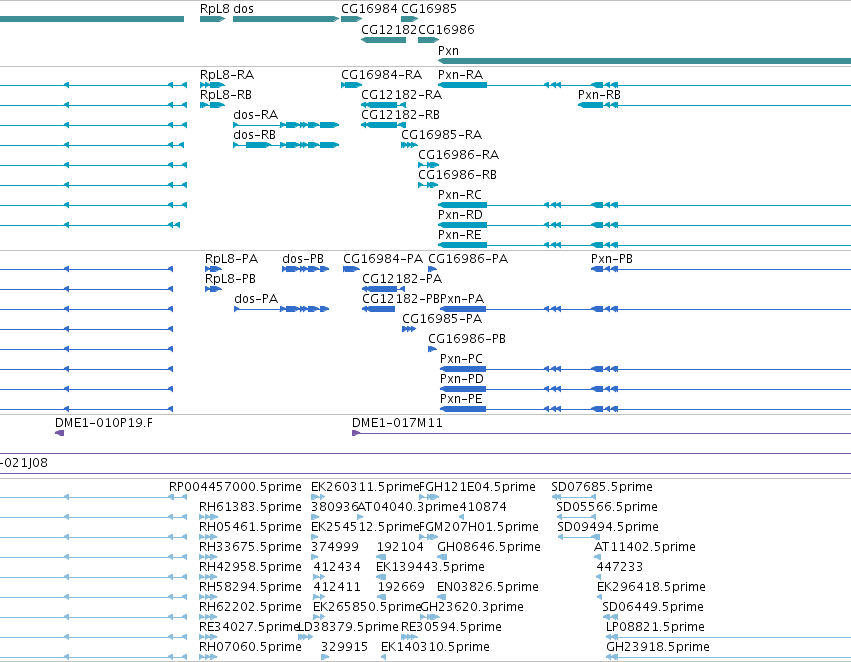Select transcript Pxn-RD label
The height and width of the screenshot is (662, 851).
(x=460, y=215)
